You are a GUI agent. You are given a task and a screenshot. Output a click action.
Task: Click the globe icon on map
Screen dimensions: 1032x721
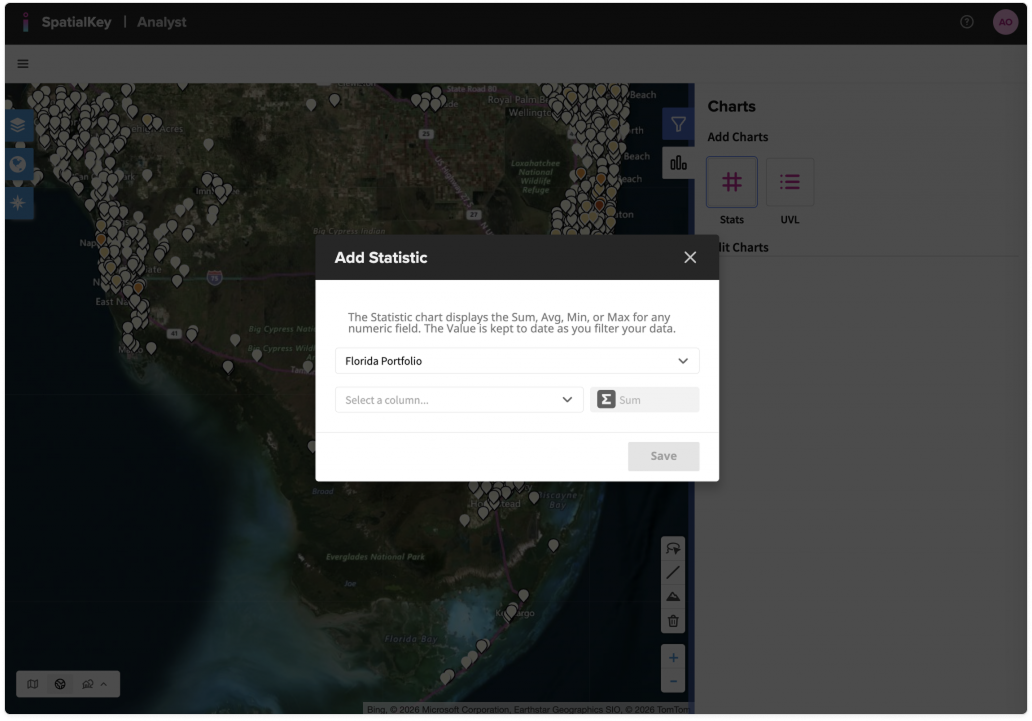coord(20,165)
